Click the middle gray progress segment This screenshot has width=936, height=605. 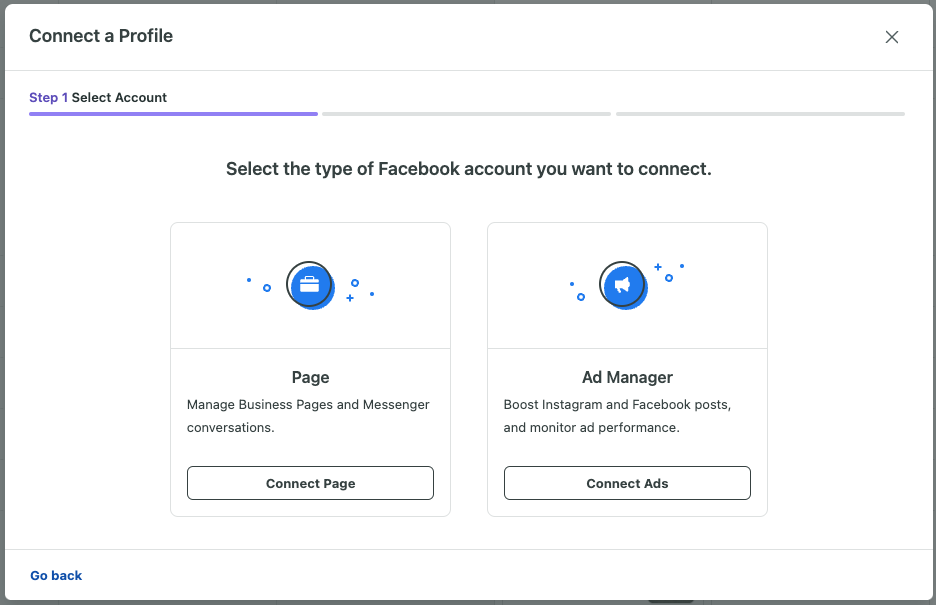[466, 114]
